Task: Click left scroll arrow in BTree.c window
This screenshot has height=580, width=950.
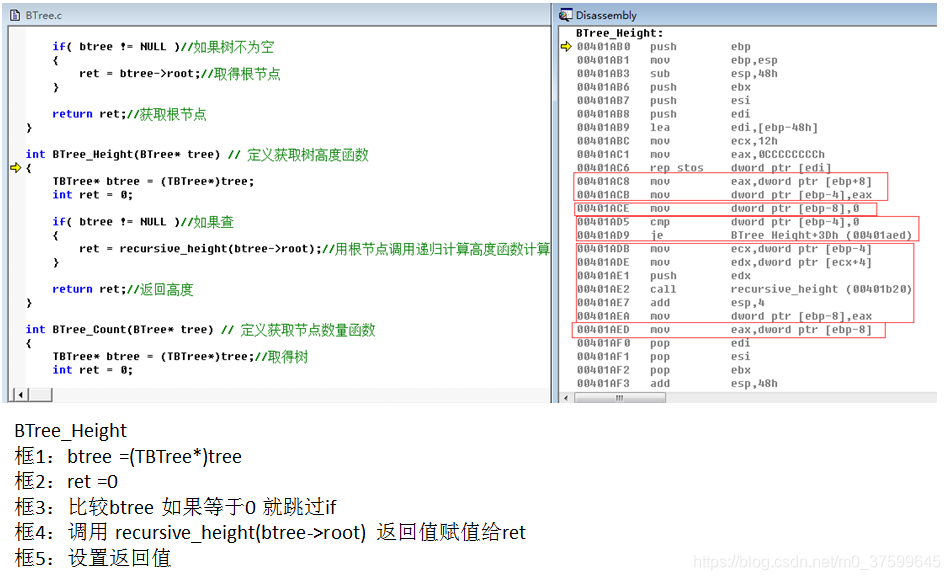Action: point(21,395)
